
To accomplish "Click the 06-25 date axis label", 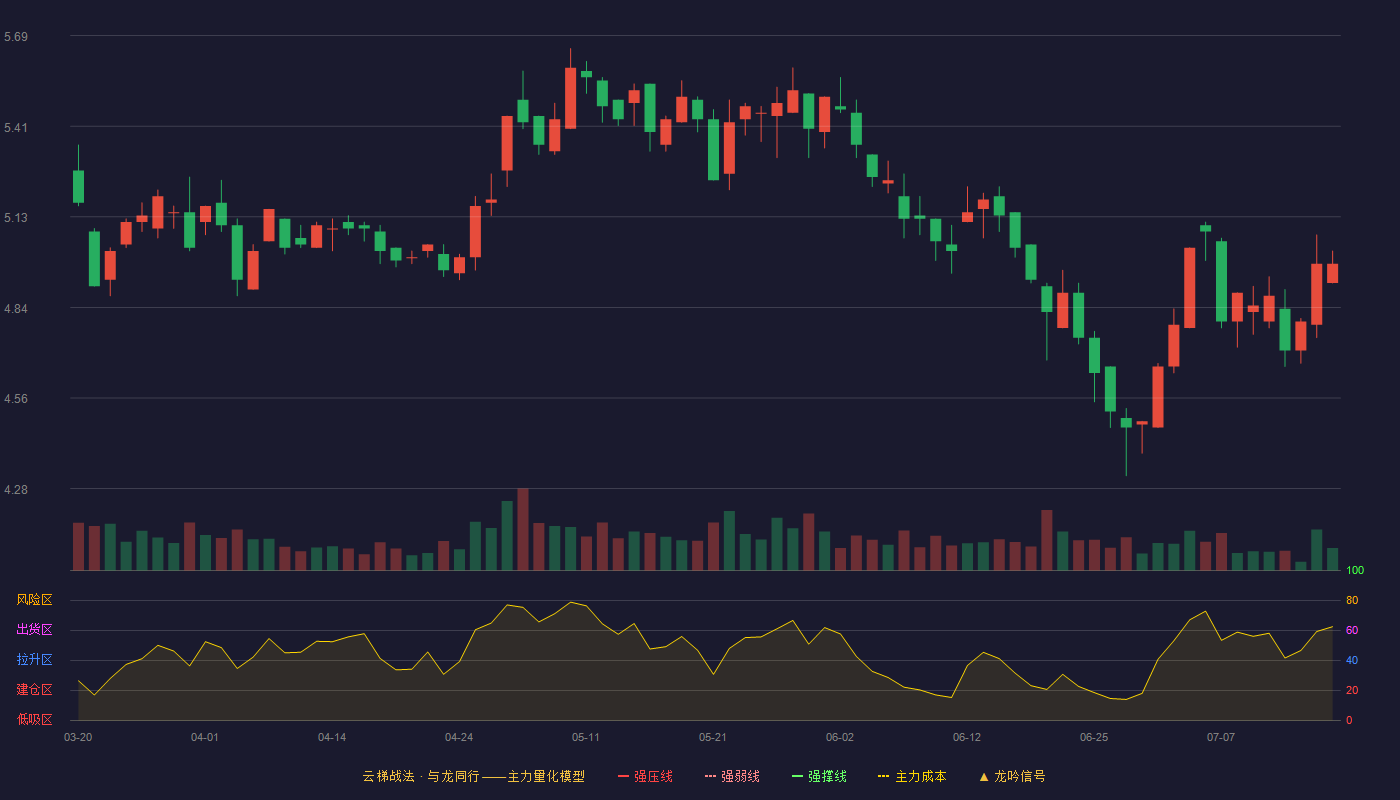I will click(1094, 737).
